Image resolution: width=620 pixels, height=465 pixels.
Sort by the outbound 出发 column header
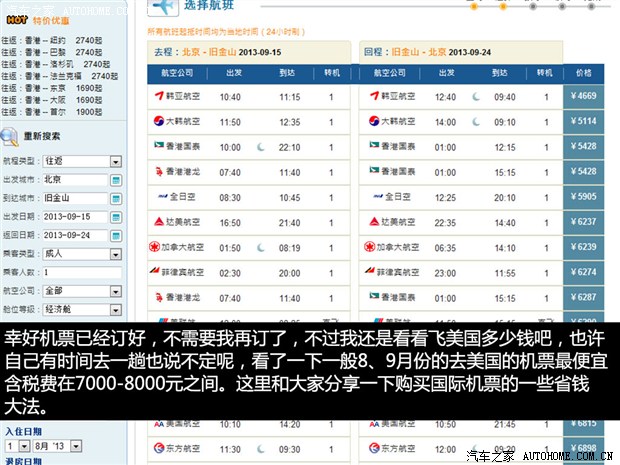pos(233,73)
